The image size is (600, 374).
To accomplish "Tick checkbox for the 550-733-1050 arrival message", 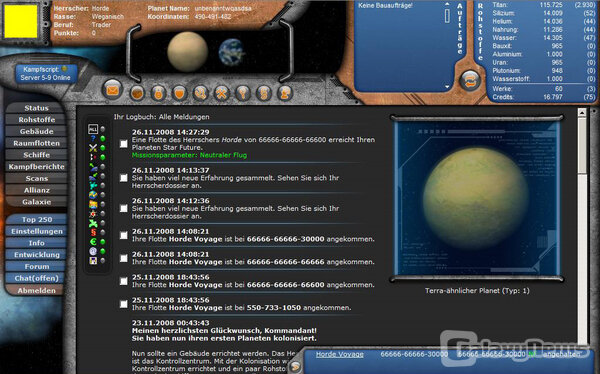I will click(x=124, y=304).
